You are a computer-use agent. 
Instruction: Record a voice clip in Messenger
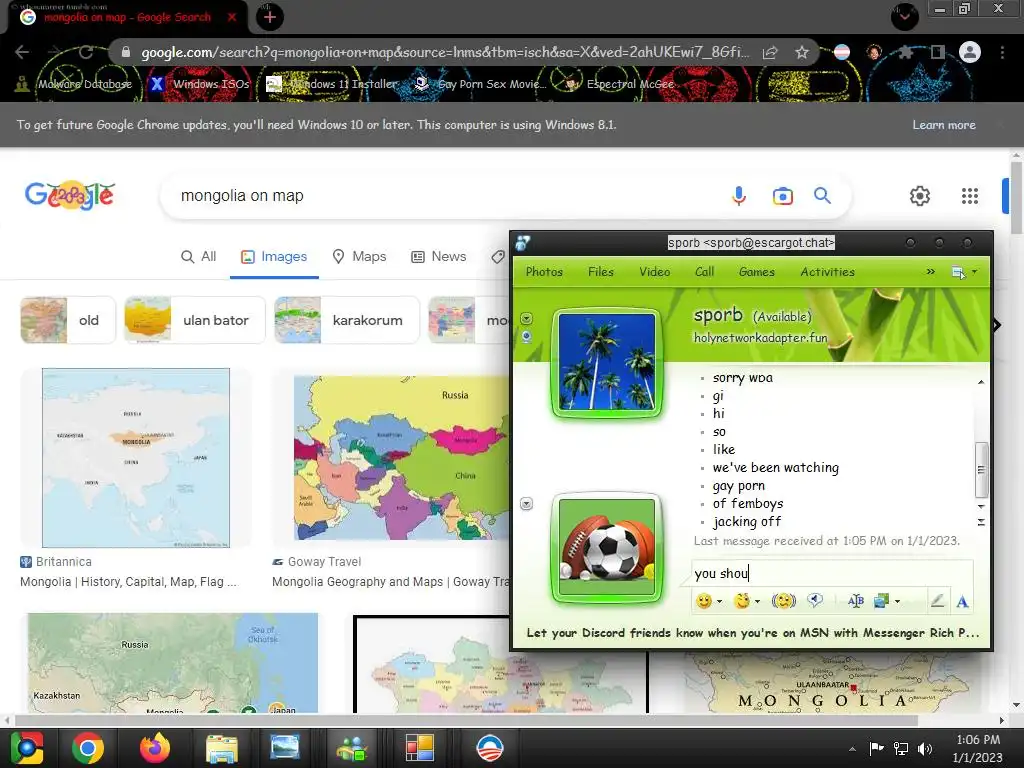coord(814,600)
